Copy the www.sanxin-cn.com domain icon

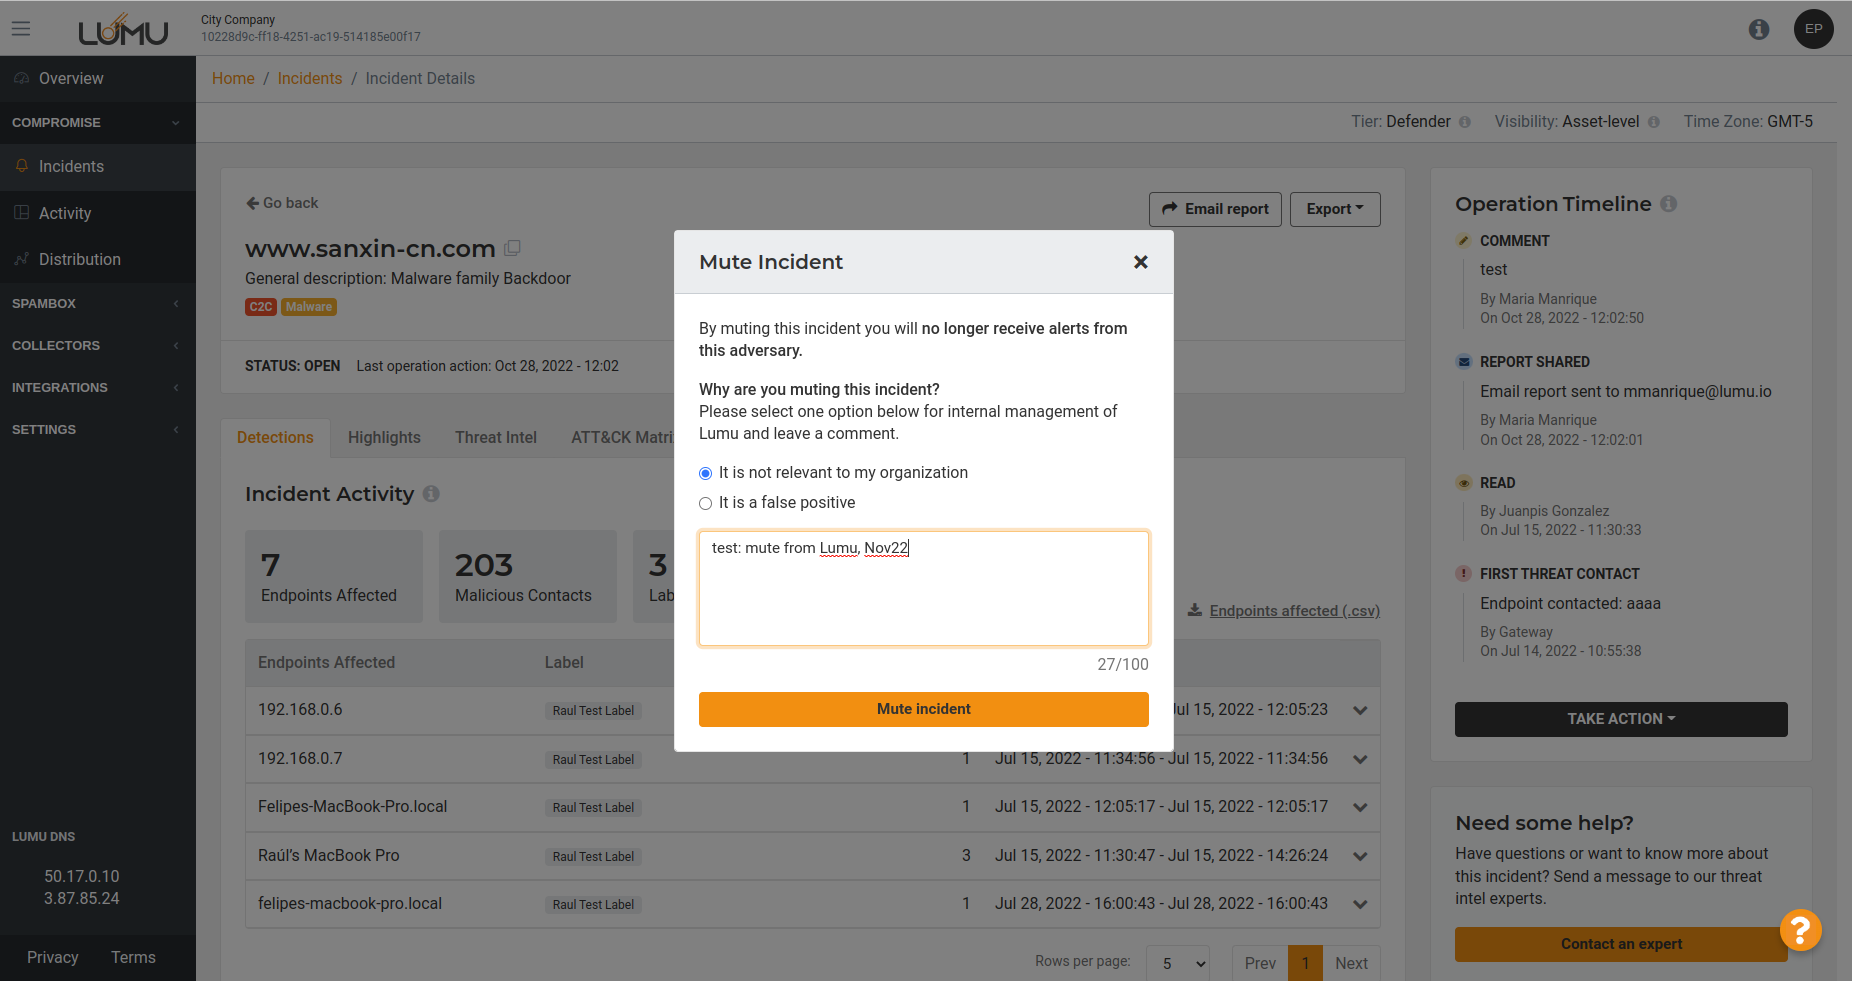tap(512, 248)
